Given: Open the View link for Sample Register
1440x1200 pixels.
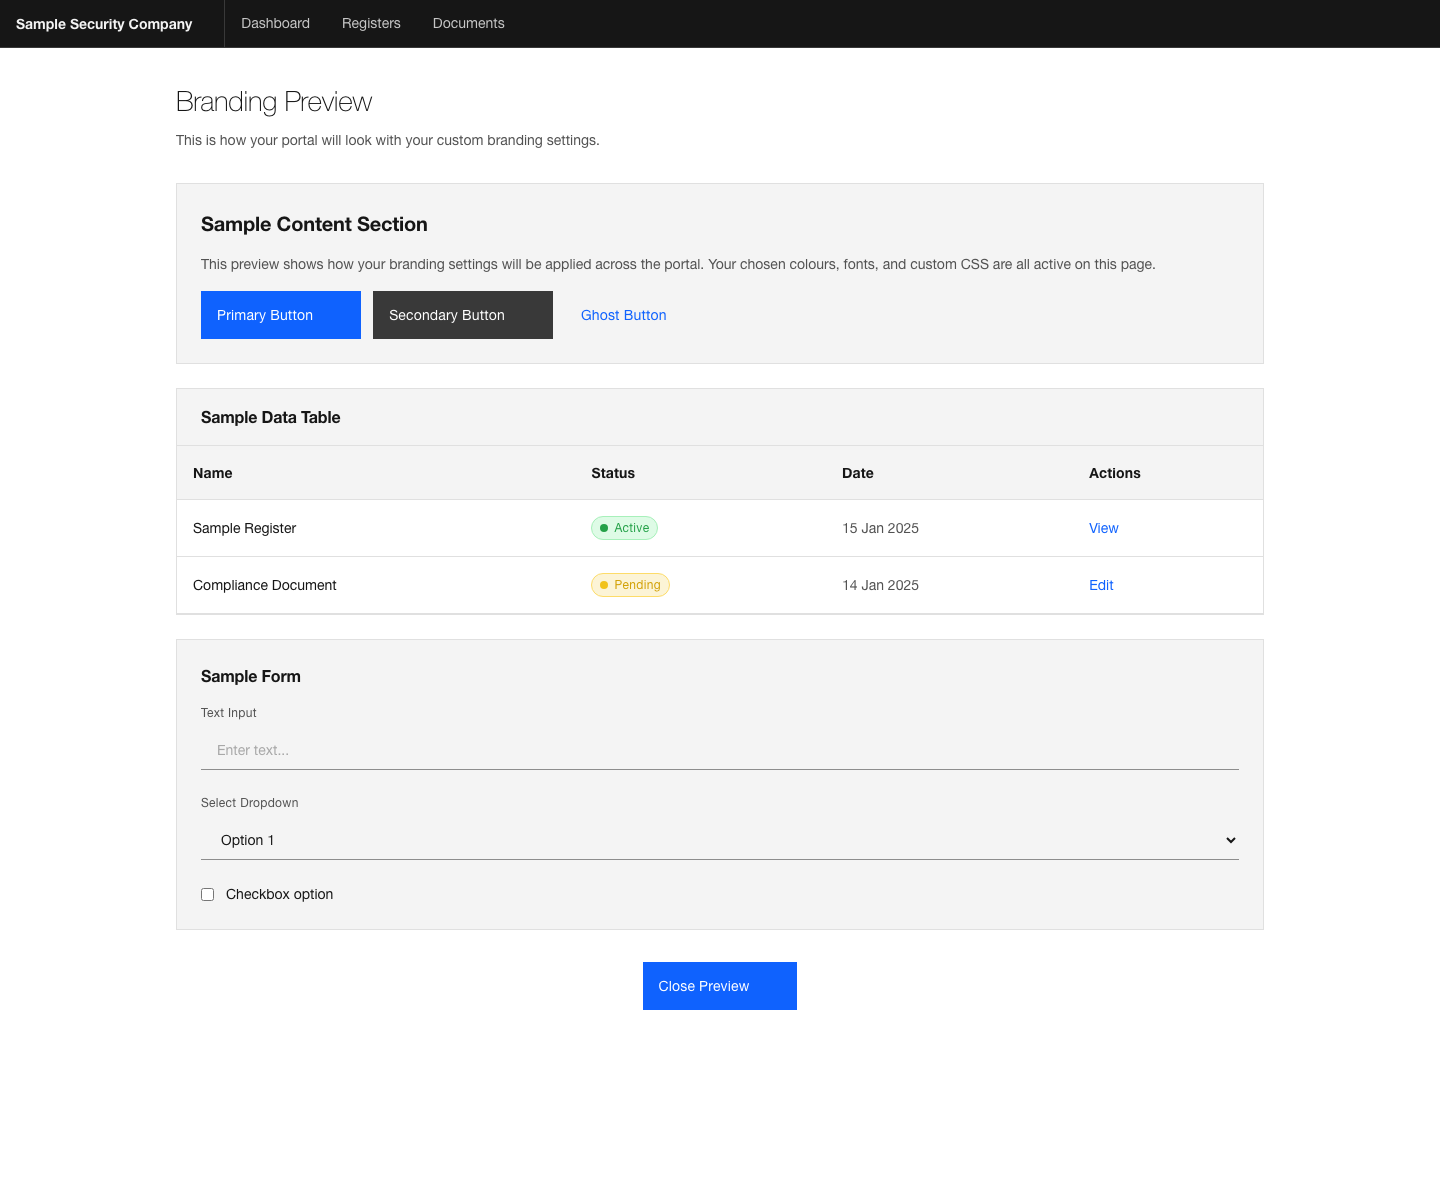Looking at the screenshot, I should tap(1103, 528).
